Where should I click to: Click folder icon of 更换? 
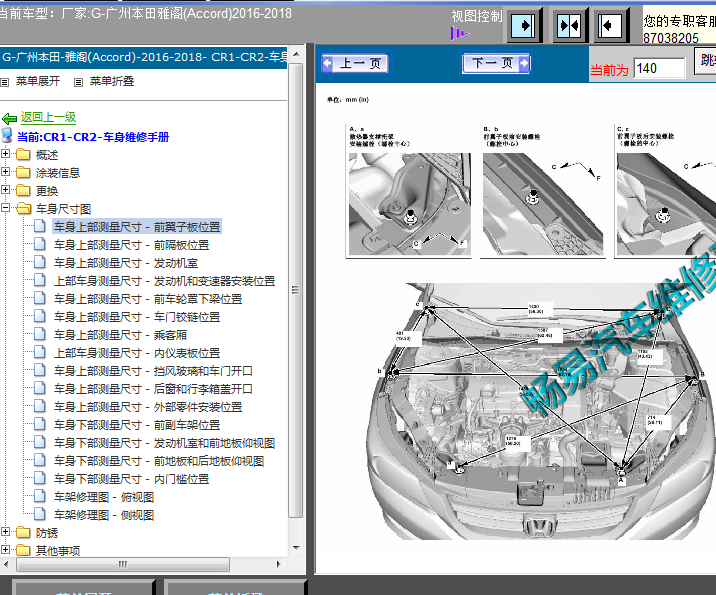[23, 191]
